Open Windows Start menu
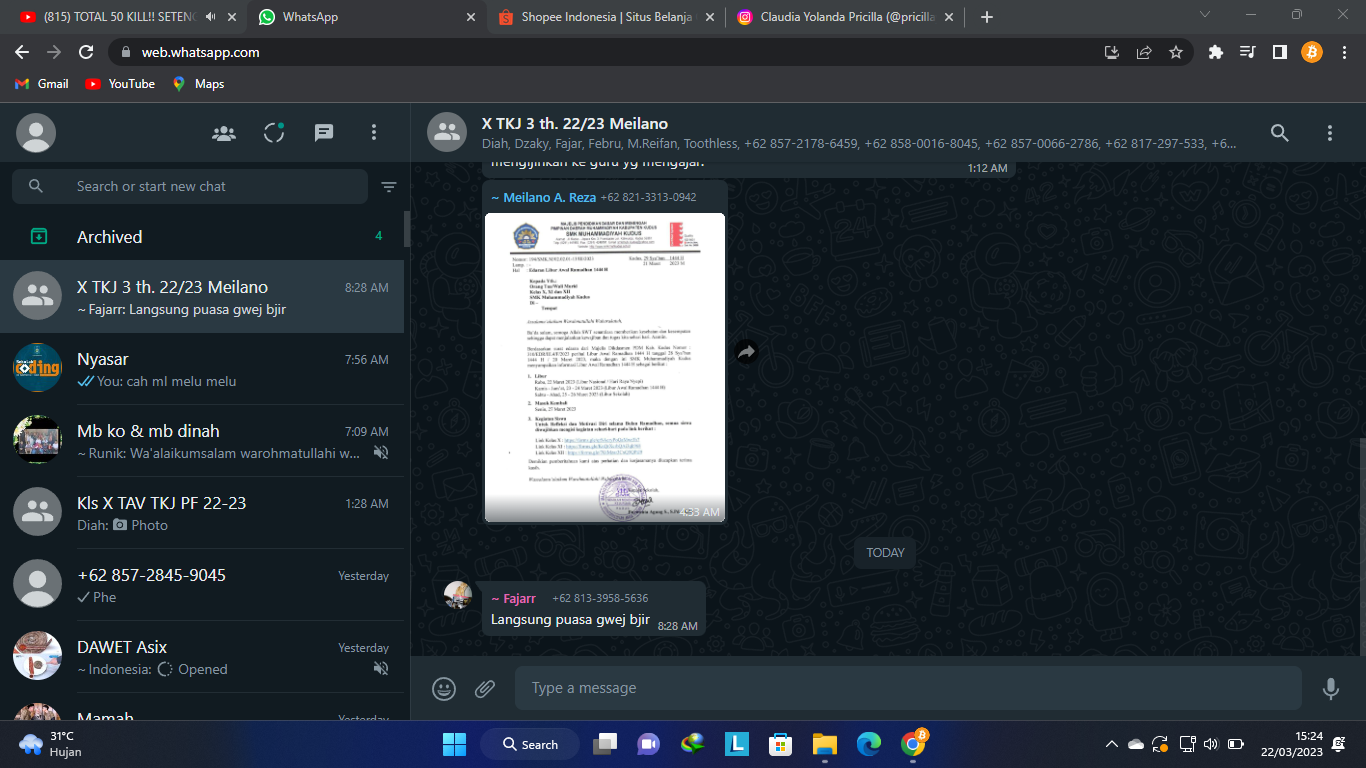 tap(454, 744)
